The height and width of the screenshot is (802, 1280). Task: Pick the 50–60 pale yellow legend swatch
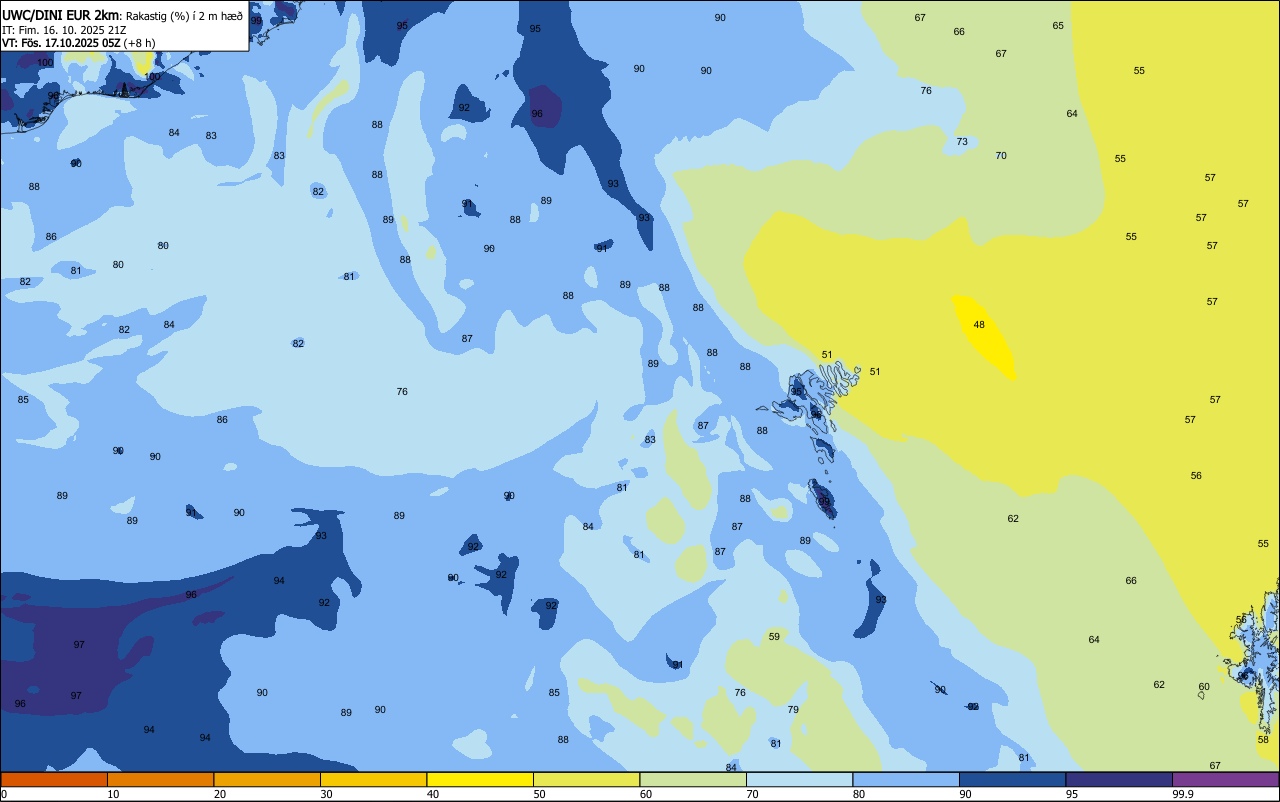[586, 779]
